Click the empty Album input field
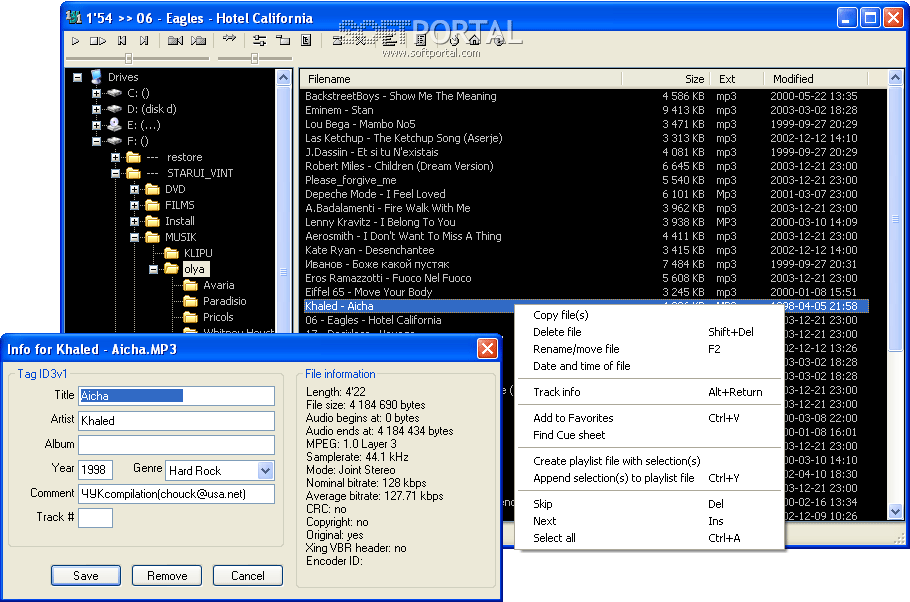The height and width of the screenshot is (602, 910). 176,445
